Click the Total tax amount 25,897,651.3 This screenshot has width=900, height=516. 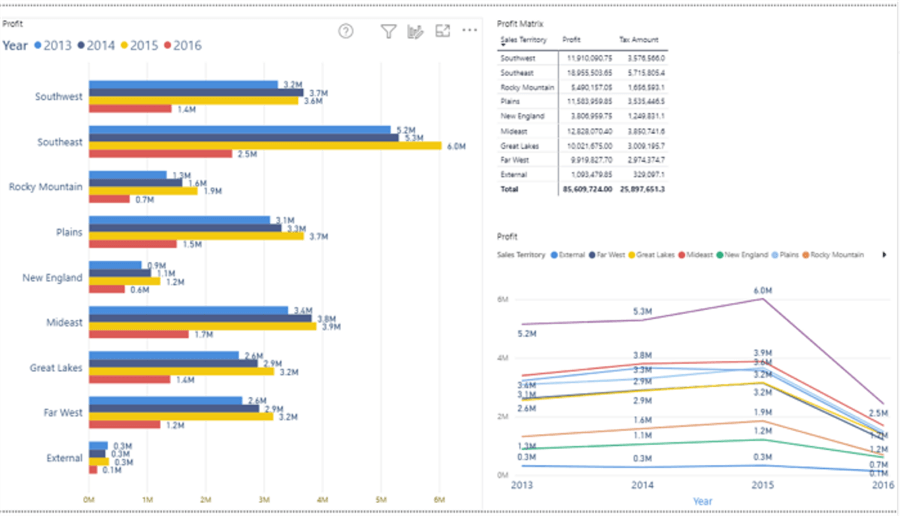pos(642,189)
